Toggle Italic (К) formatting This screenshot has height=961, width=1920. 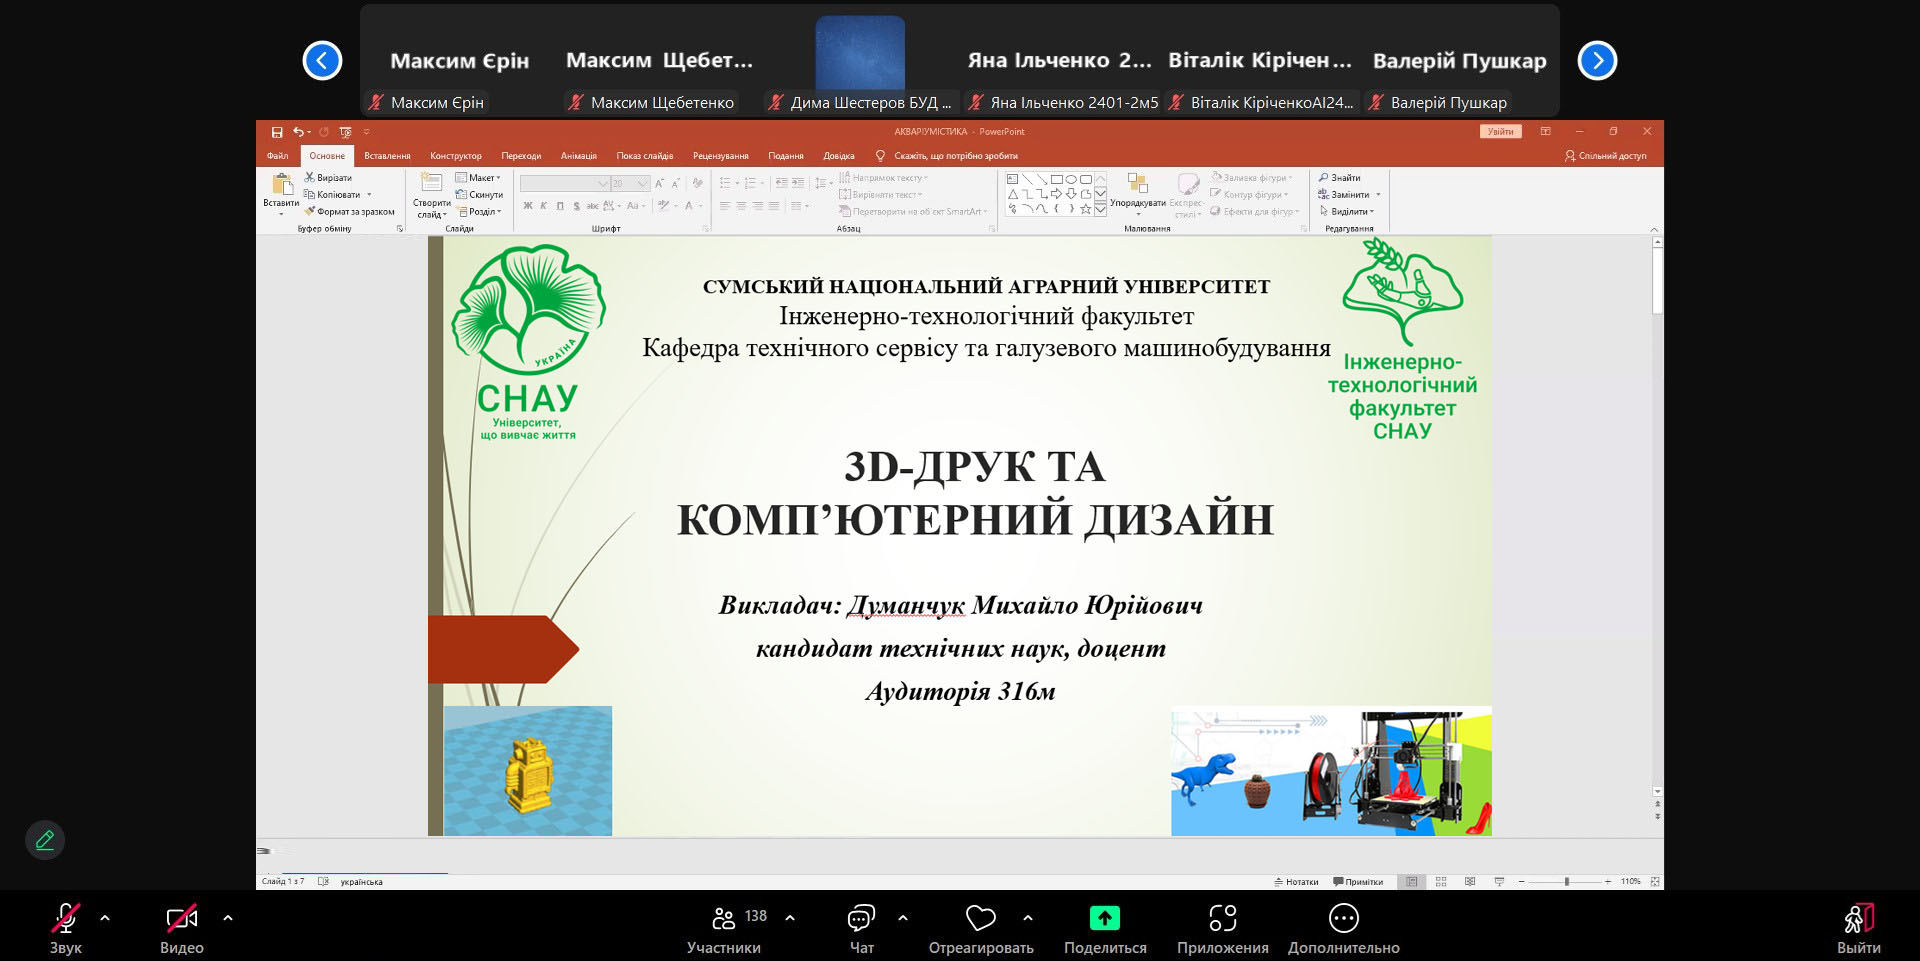pyautogui.click(x=544, y=206)
